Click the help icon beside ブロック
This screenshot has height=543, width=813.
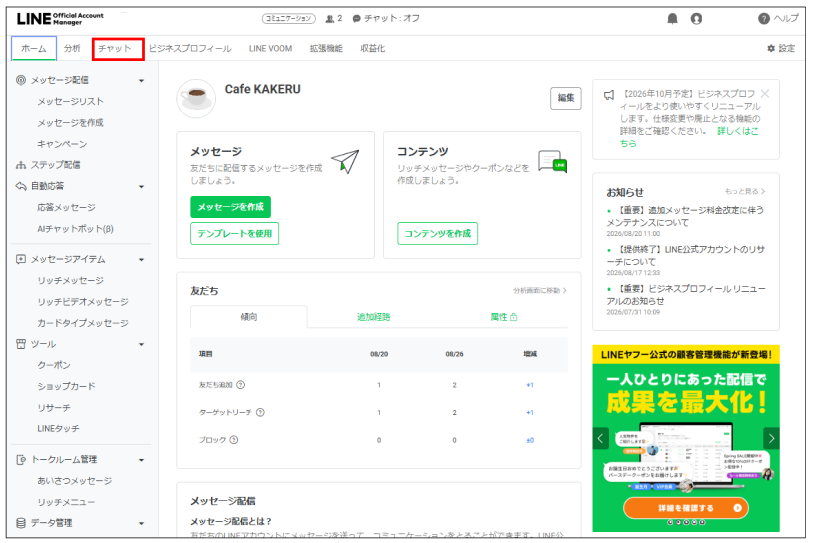click(234, 440)
